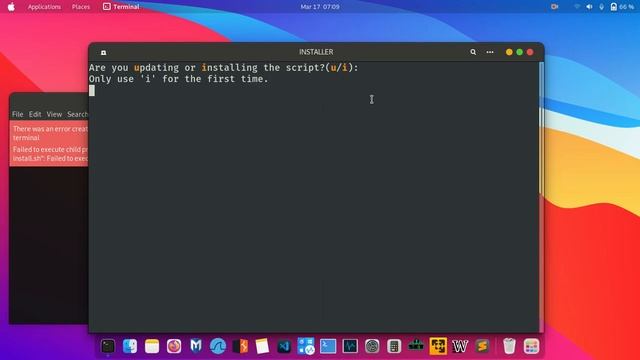This screenshot has width=640, height=360.
Task: Open Search menu in the background terminal
Action: (x=78, y=114)
